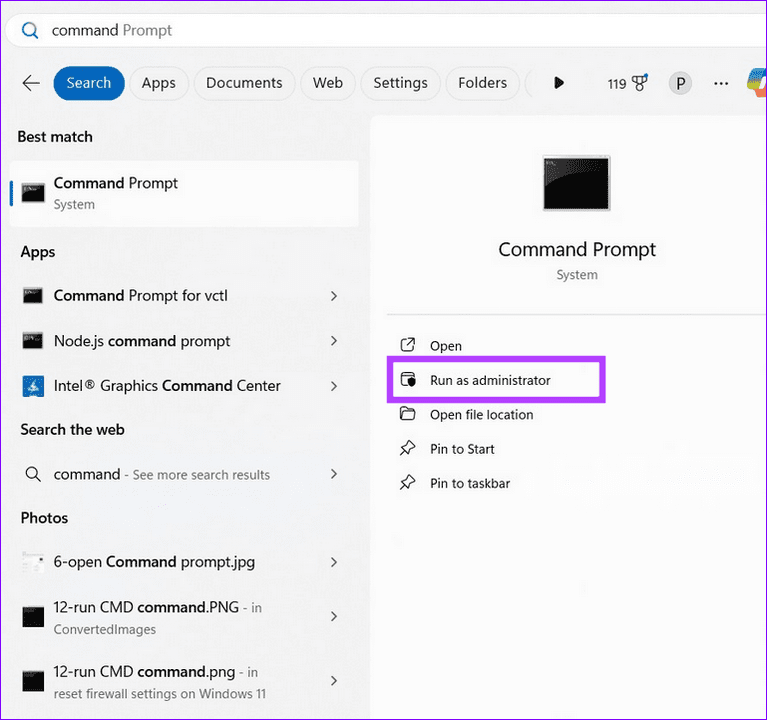Open the P profile avatar
767x720 pixels.
pos(680,83)
